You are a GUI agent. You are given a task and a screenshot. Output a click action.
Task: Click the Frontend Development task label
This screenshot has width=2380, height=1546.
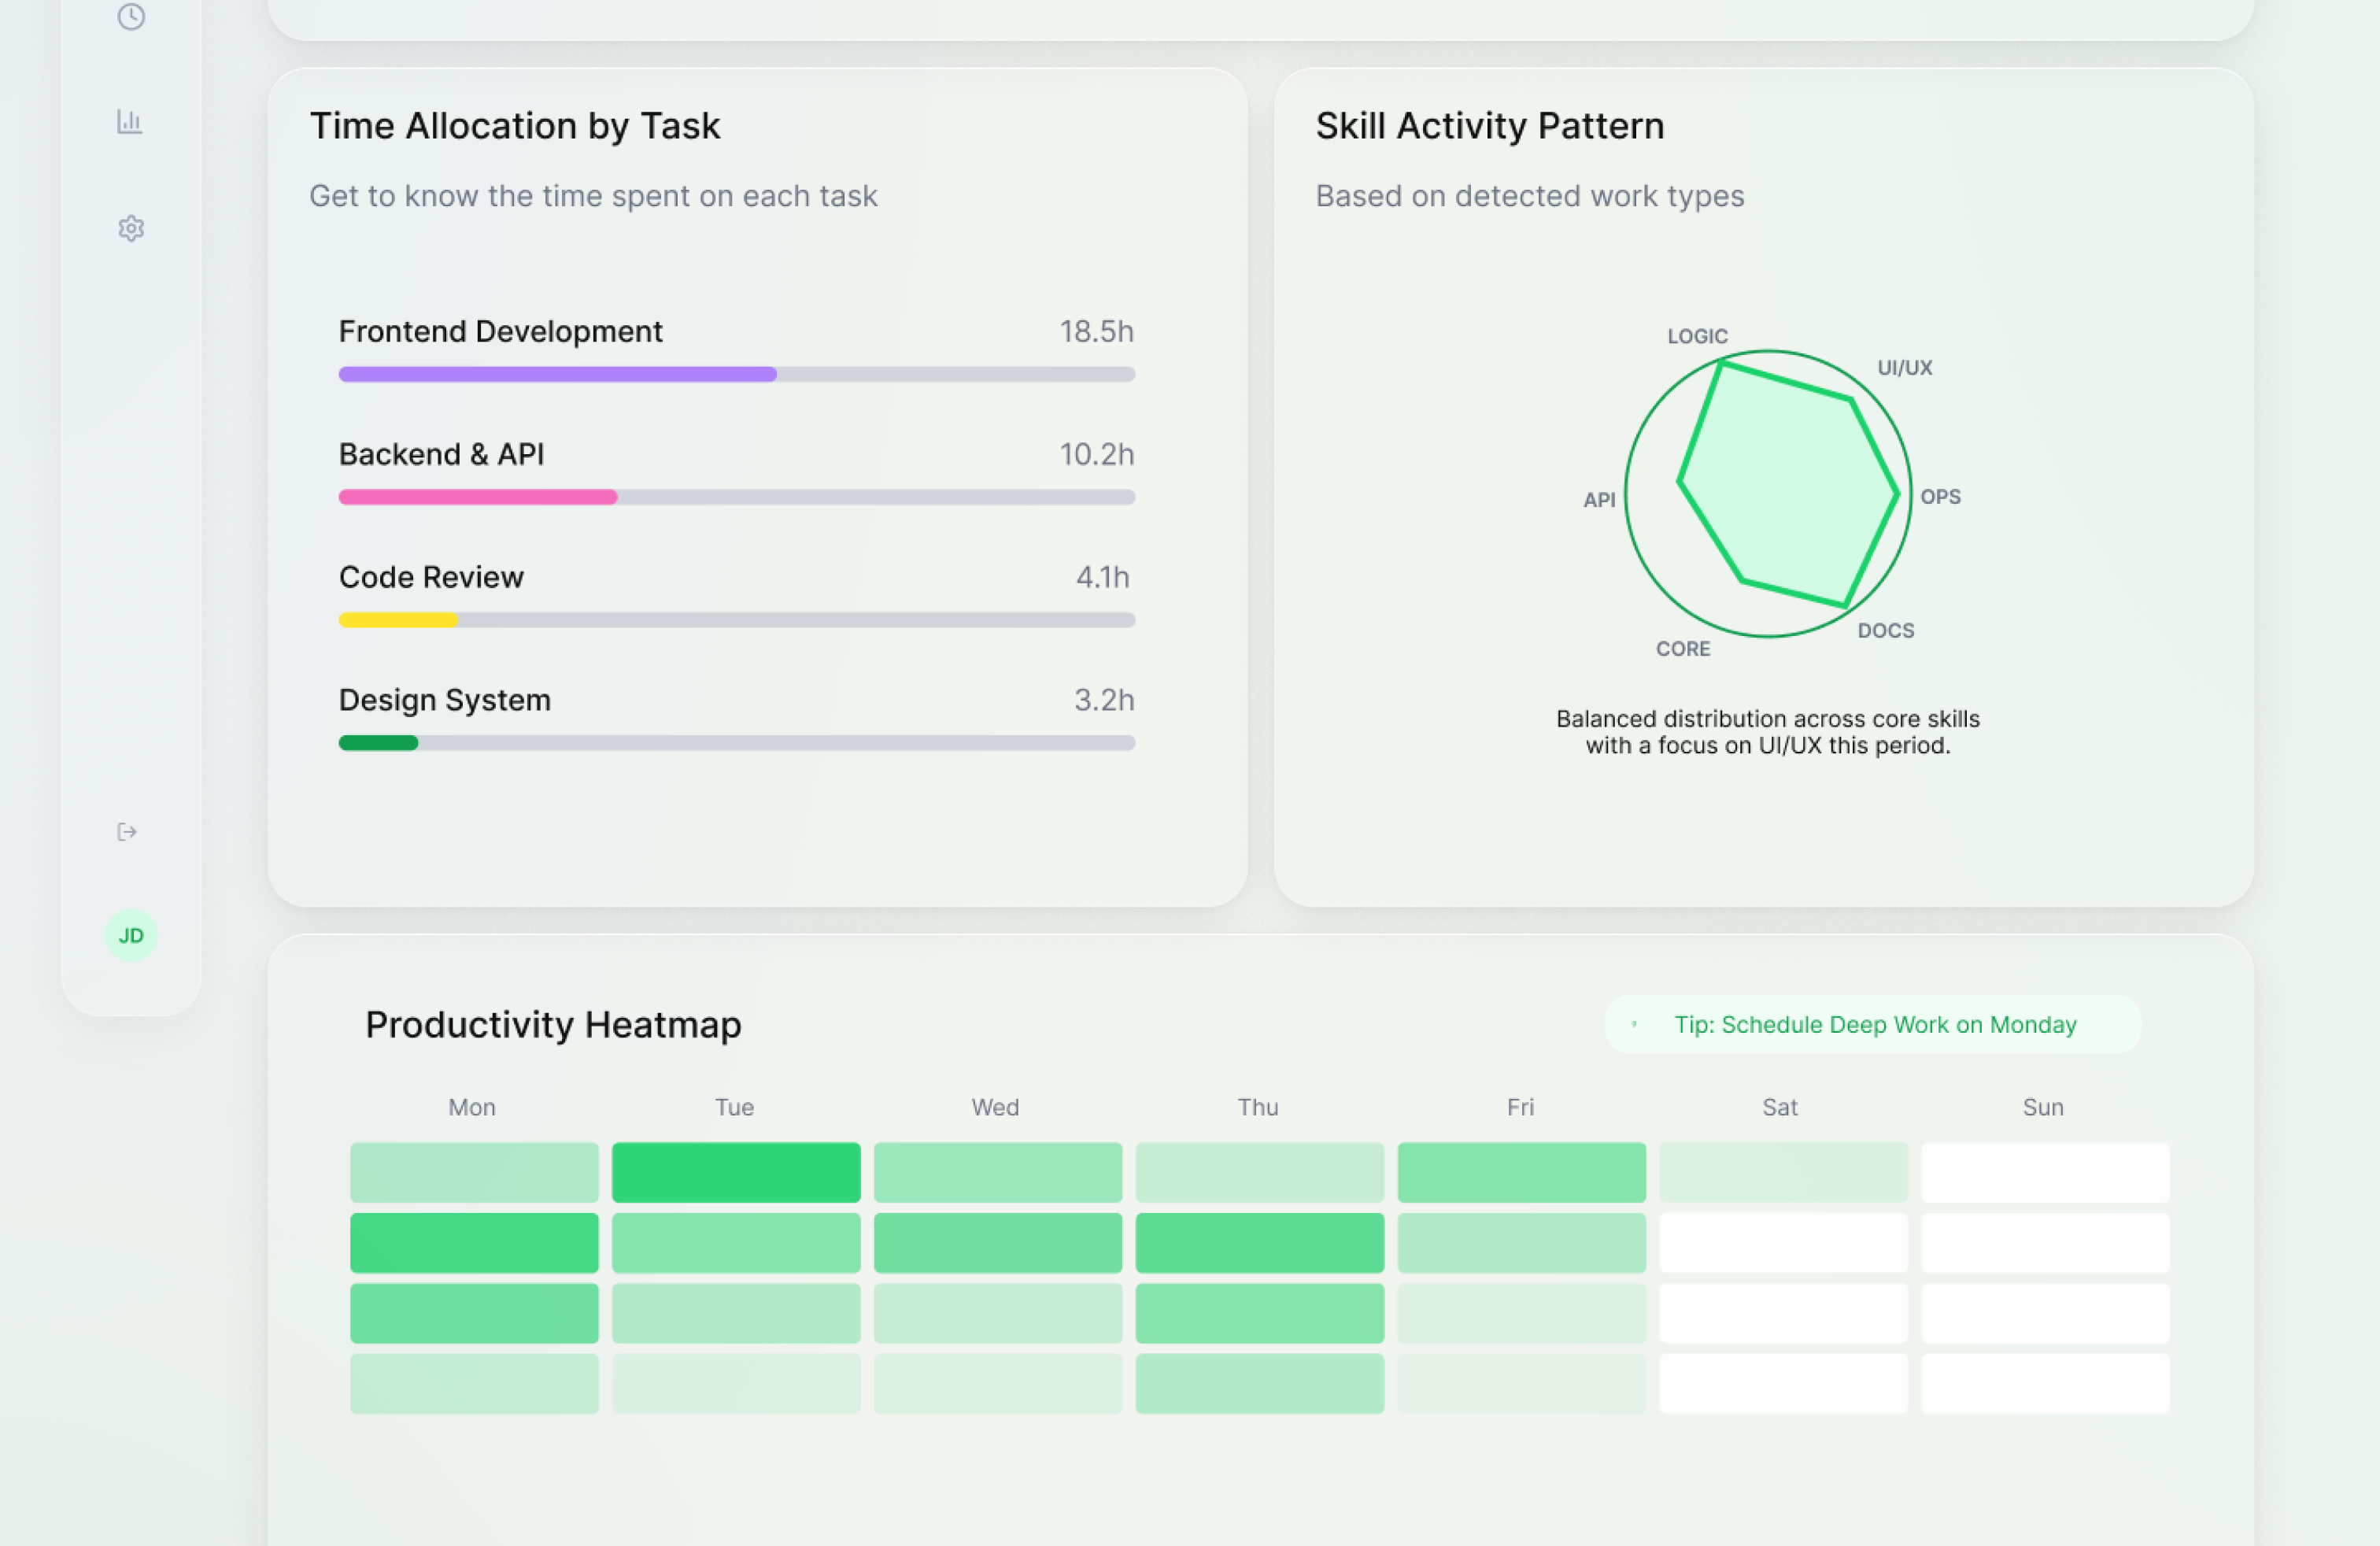coord(500,331)
